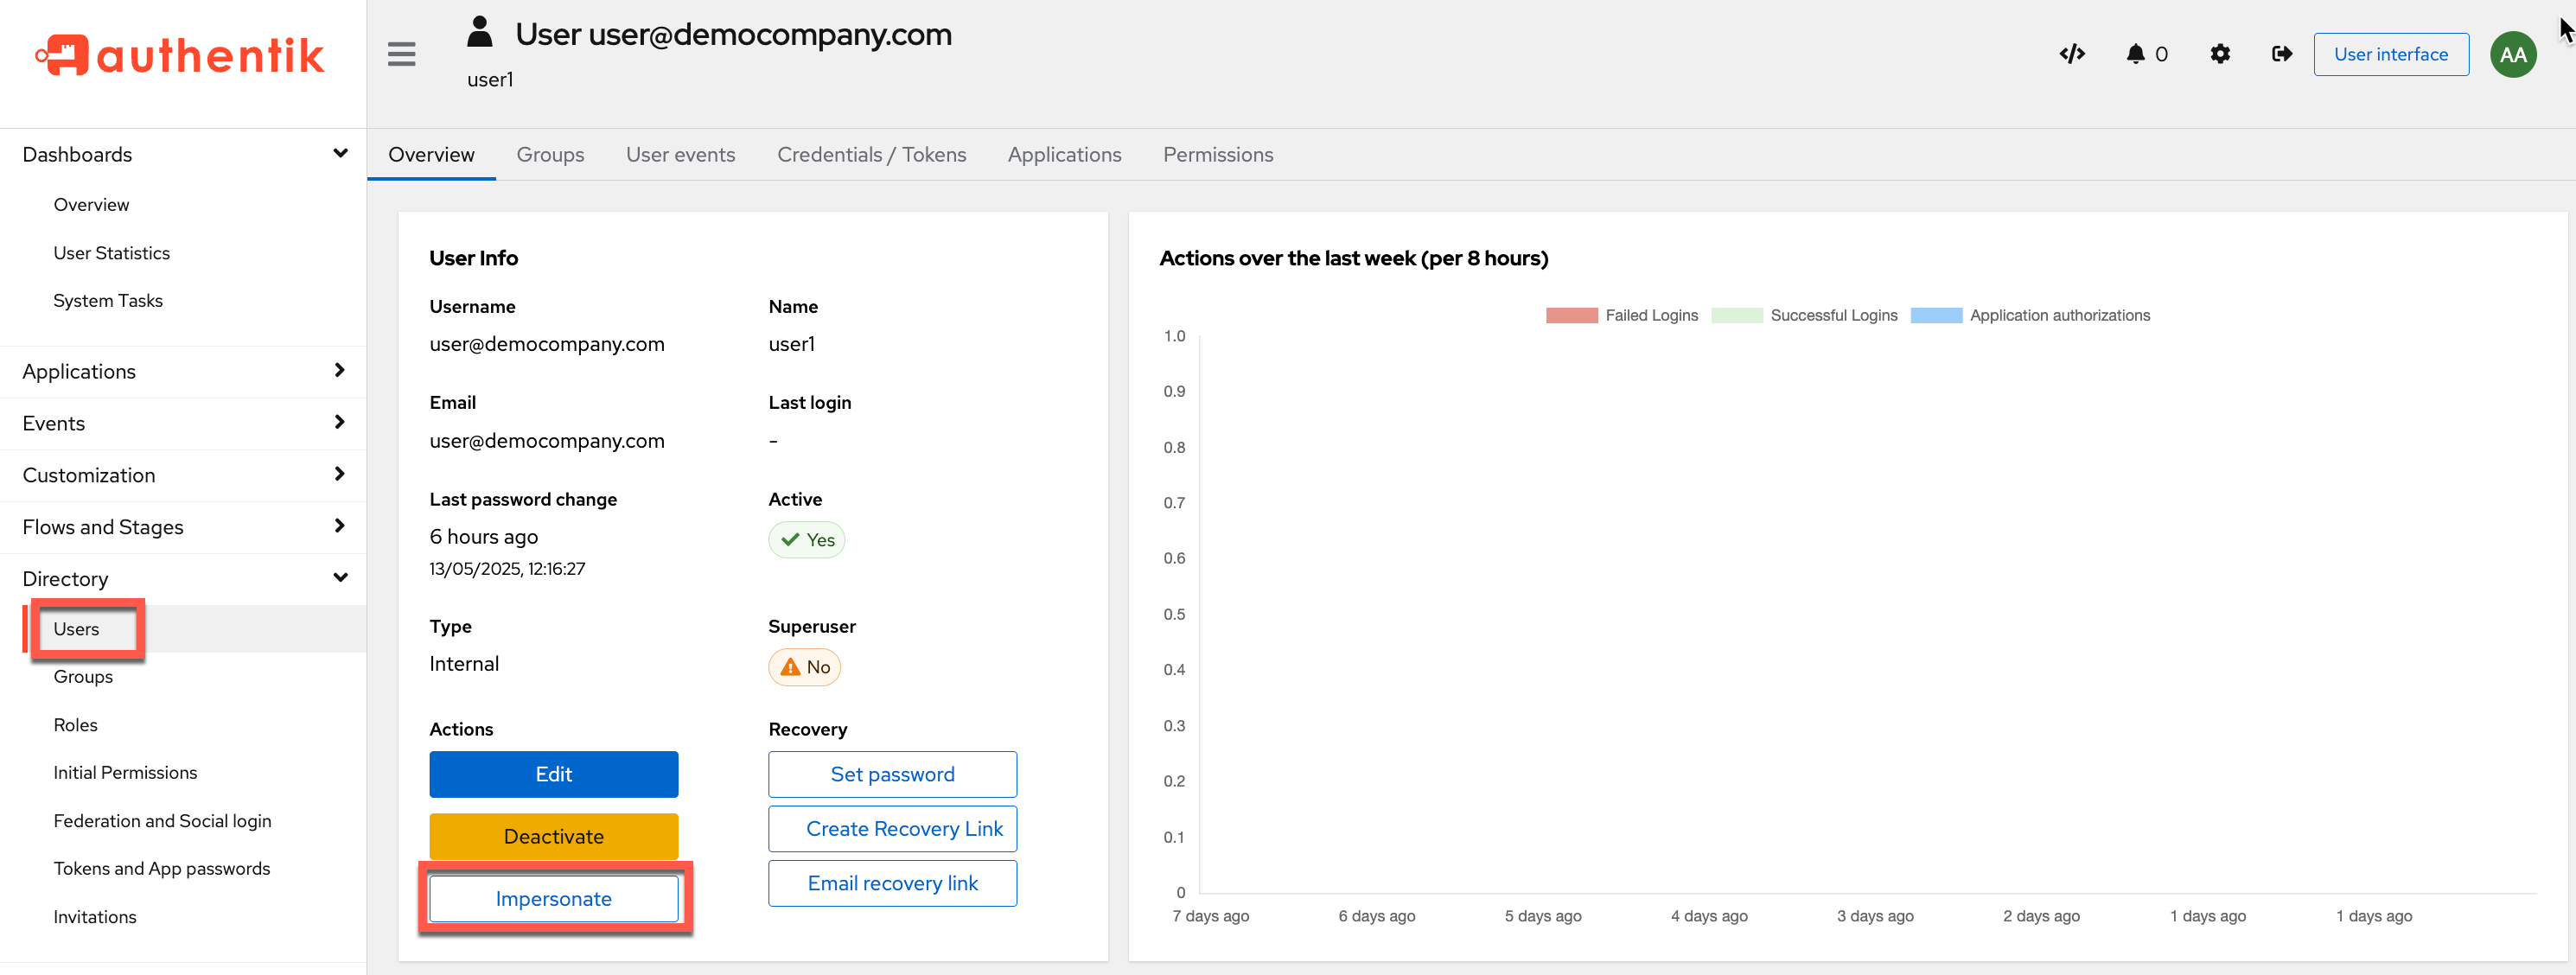The image size is (2576, 975).
Task: Open settings gear icon in header
Action: (x=2219, y=54)
